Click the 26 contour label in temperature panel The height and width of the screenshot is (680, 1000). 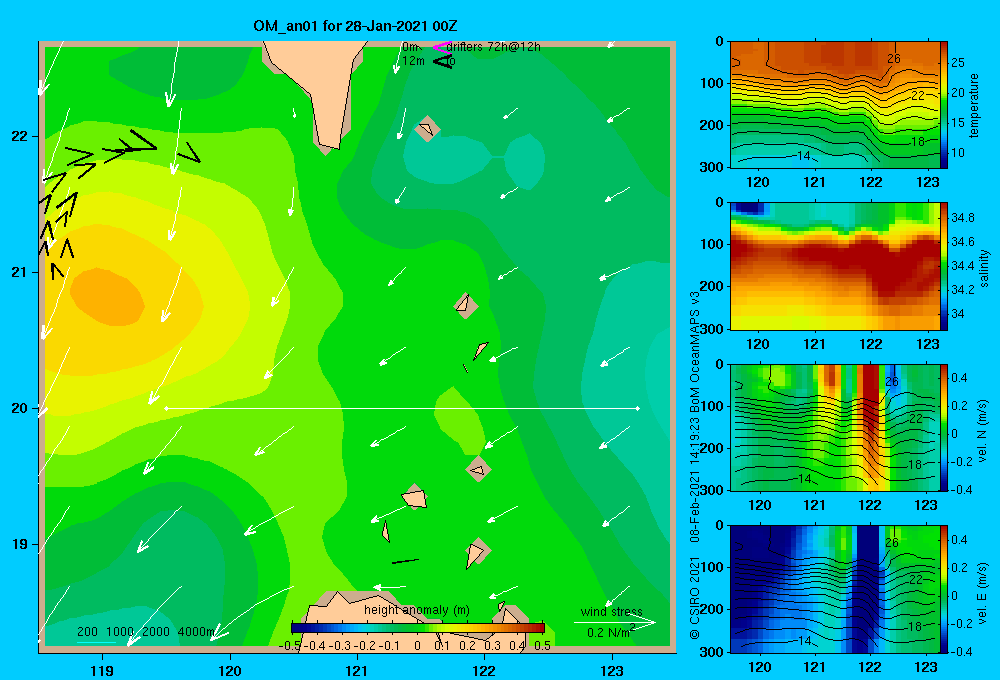[893, 59]
